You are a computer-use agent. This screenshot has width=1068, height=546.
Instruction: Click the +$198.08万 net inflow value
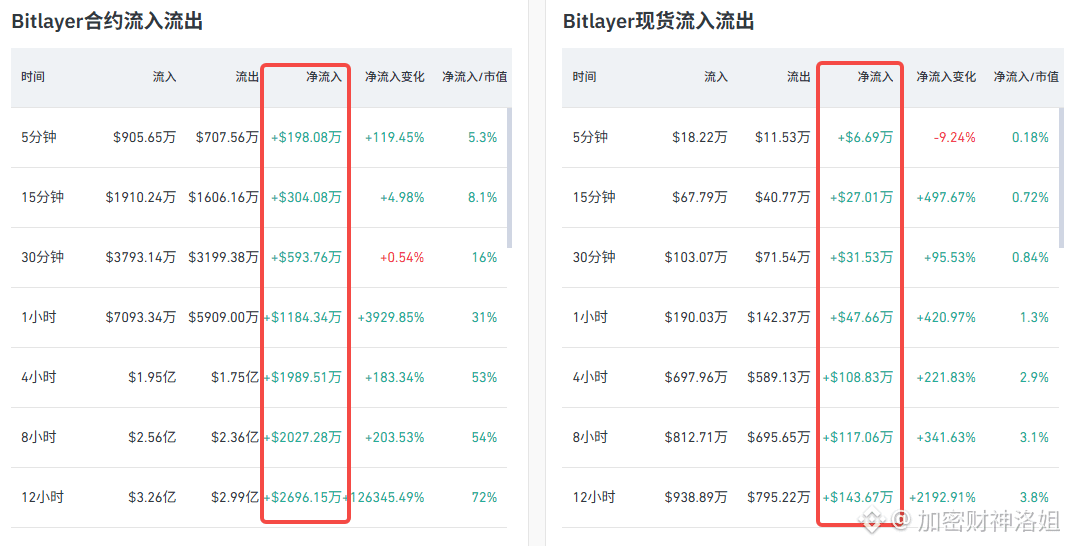[x=307, y=138]
